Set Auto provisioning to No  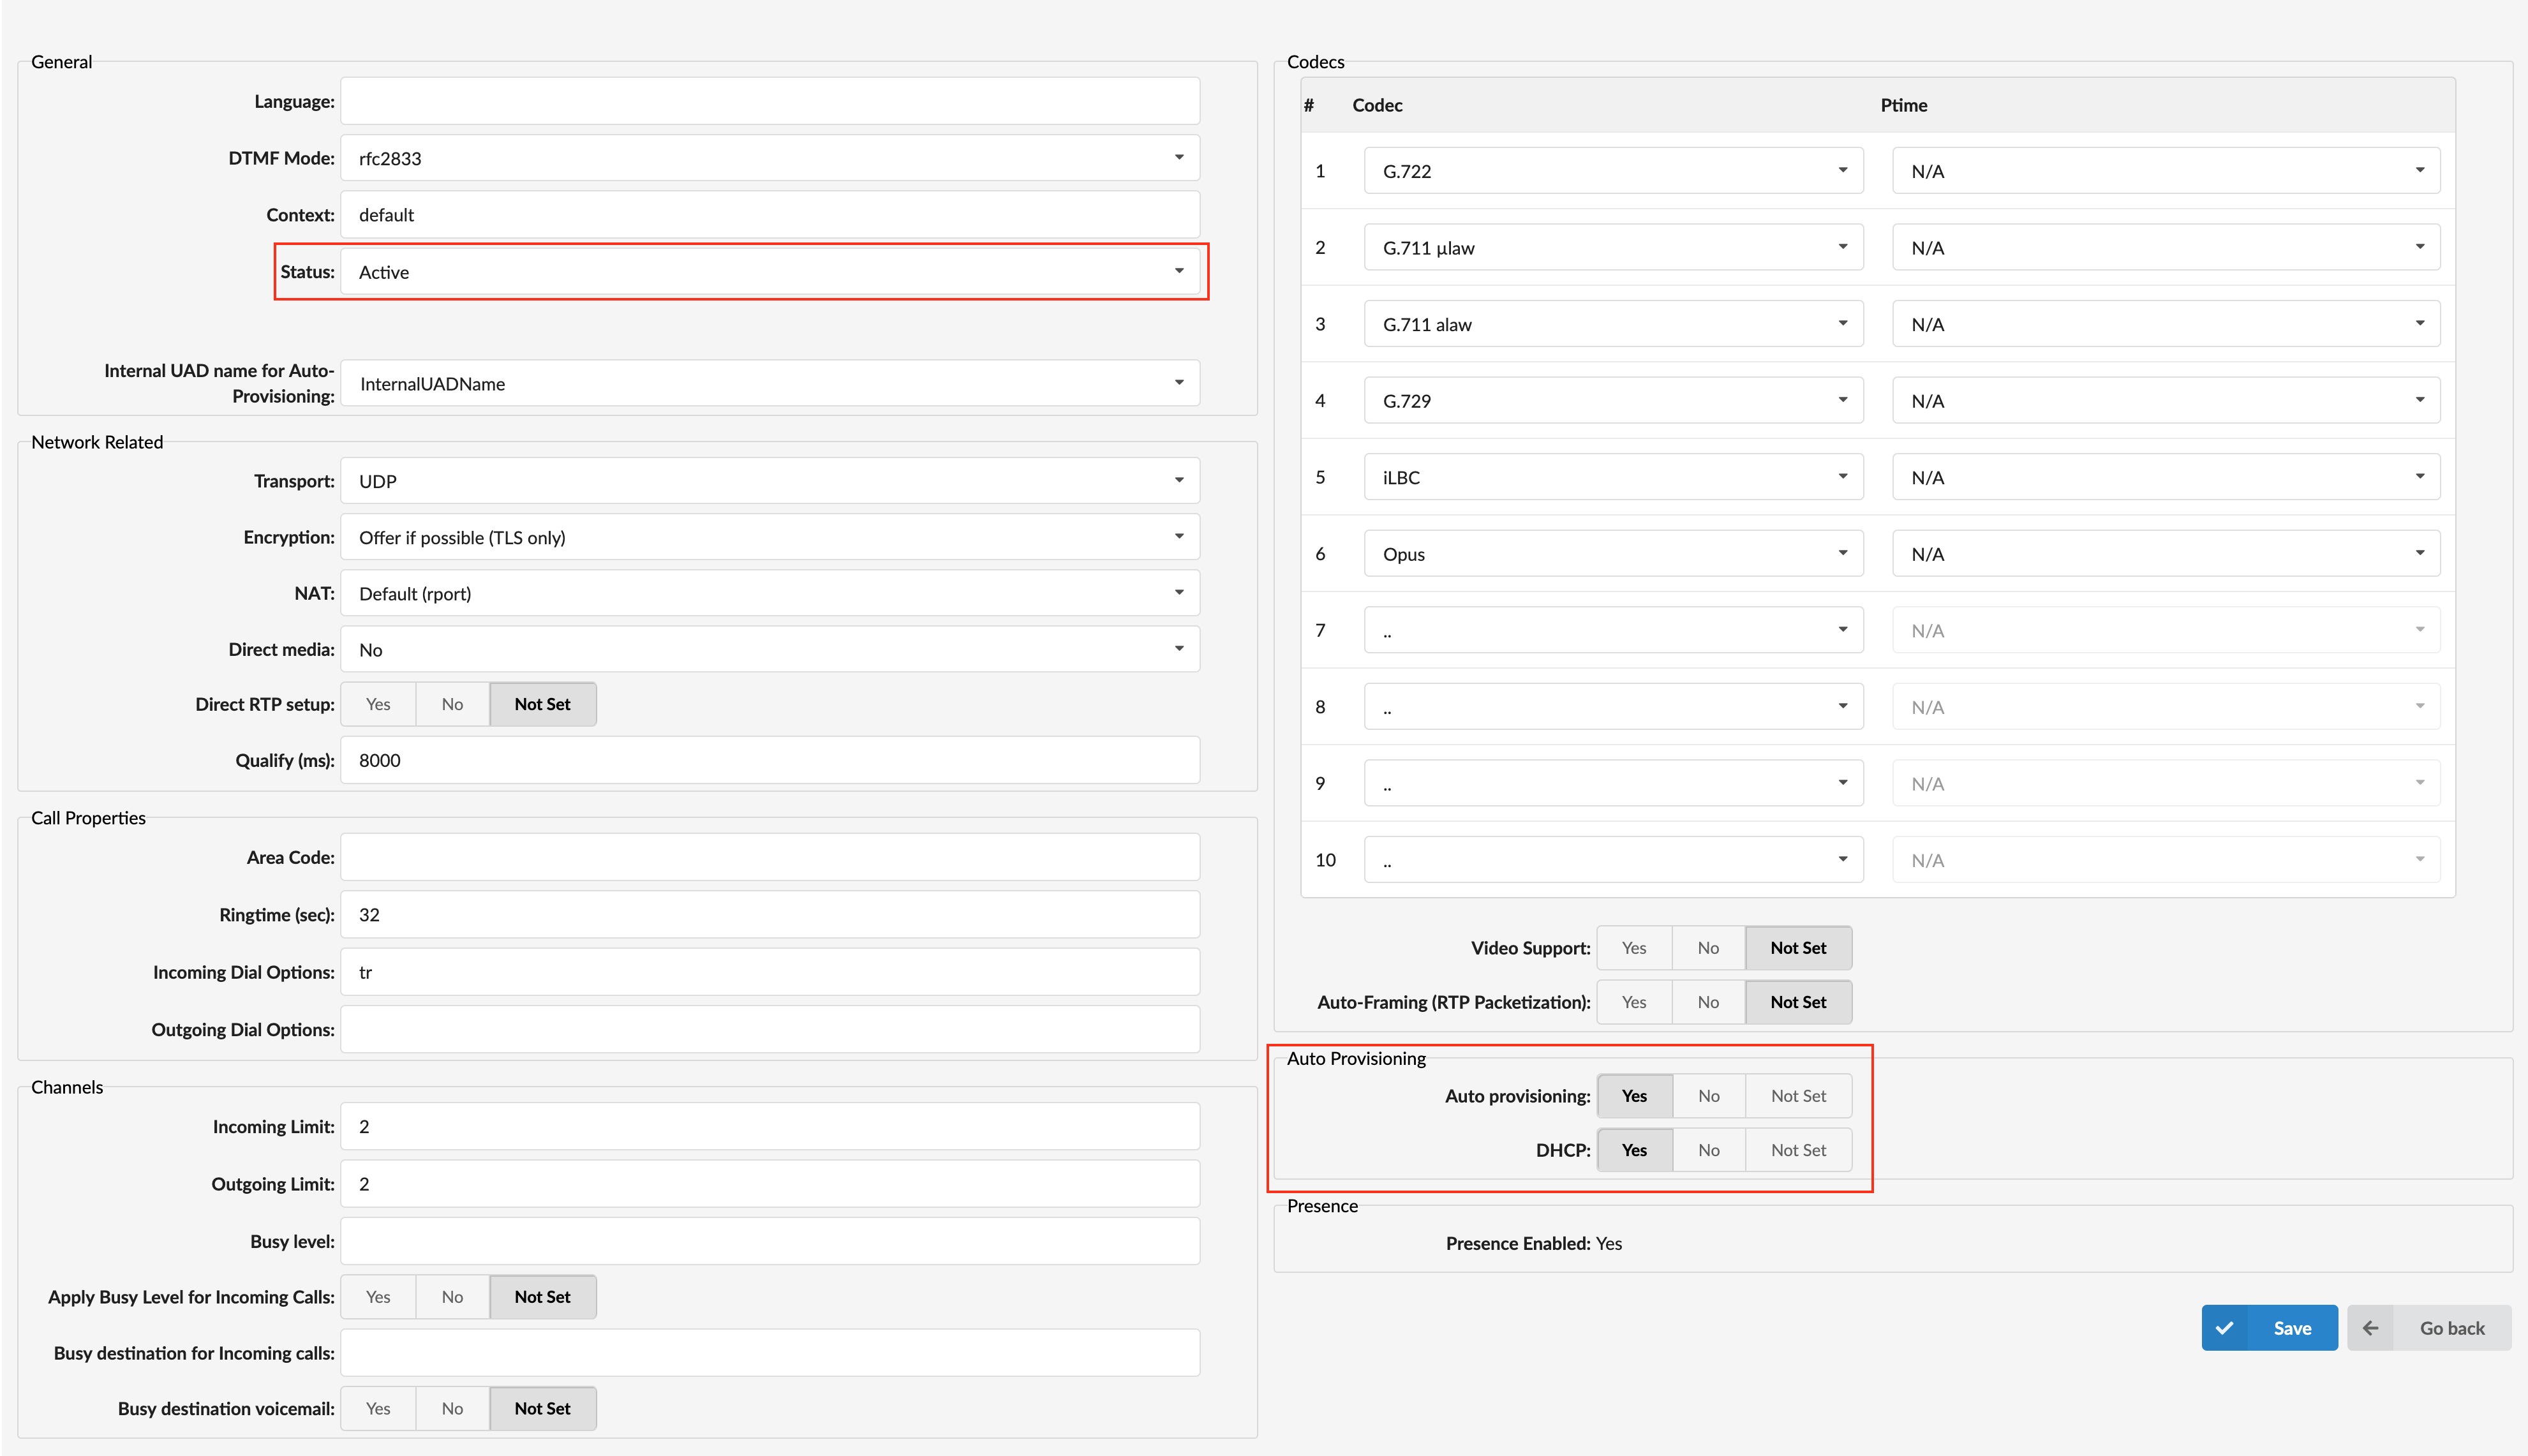pos(1708,1096)
